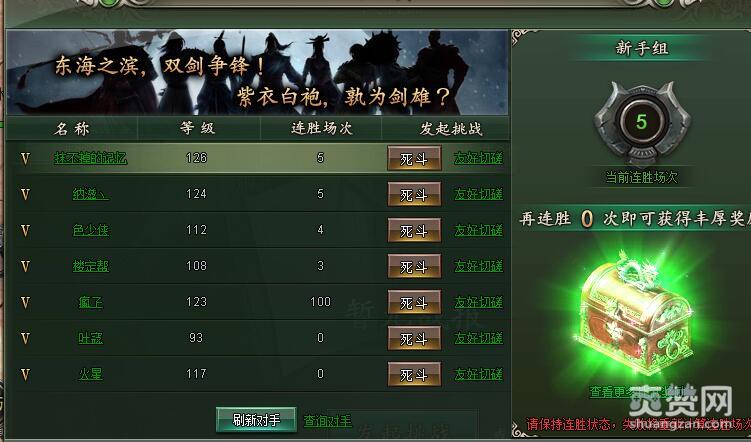Screen dimensions: 751x442
Task: Click the 连胜场次 column header
Action: 321,128
